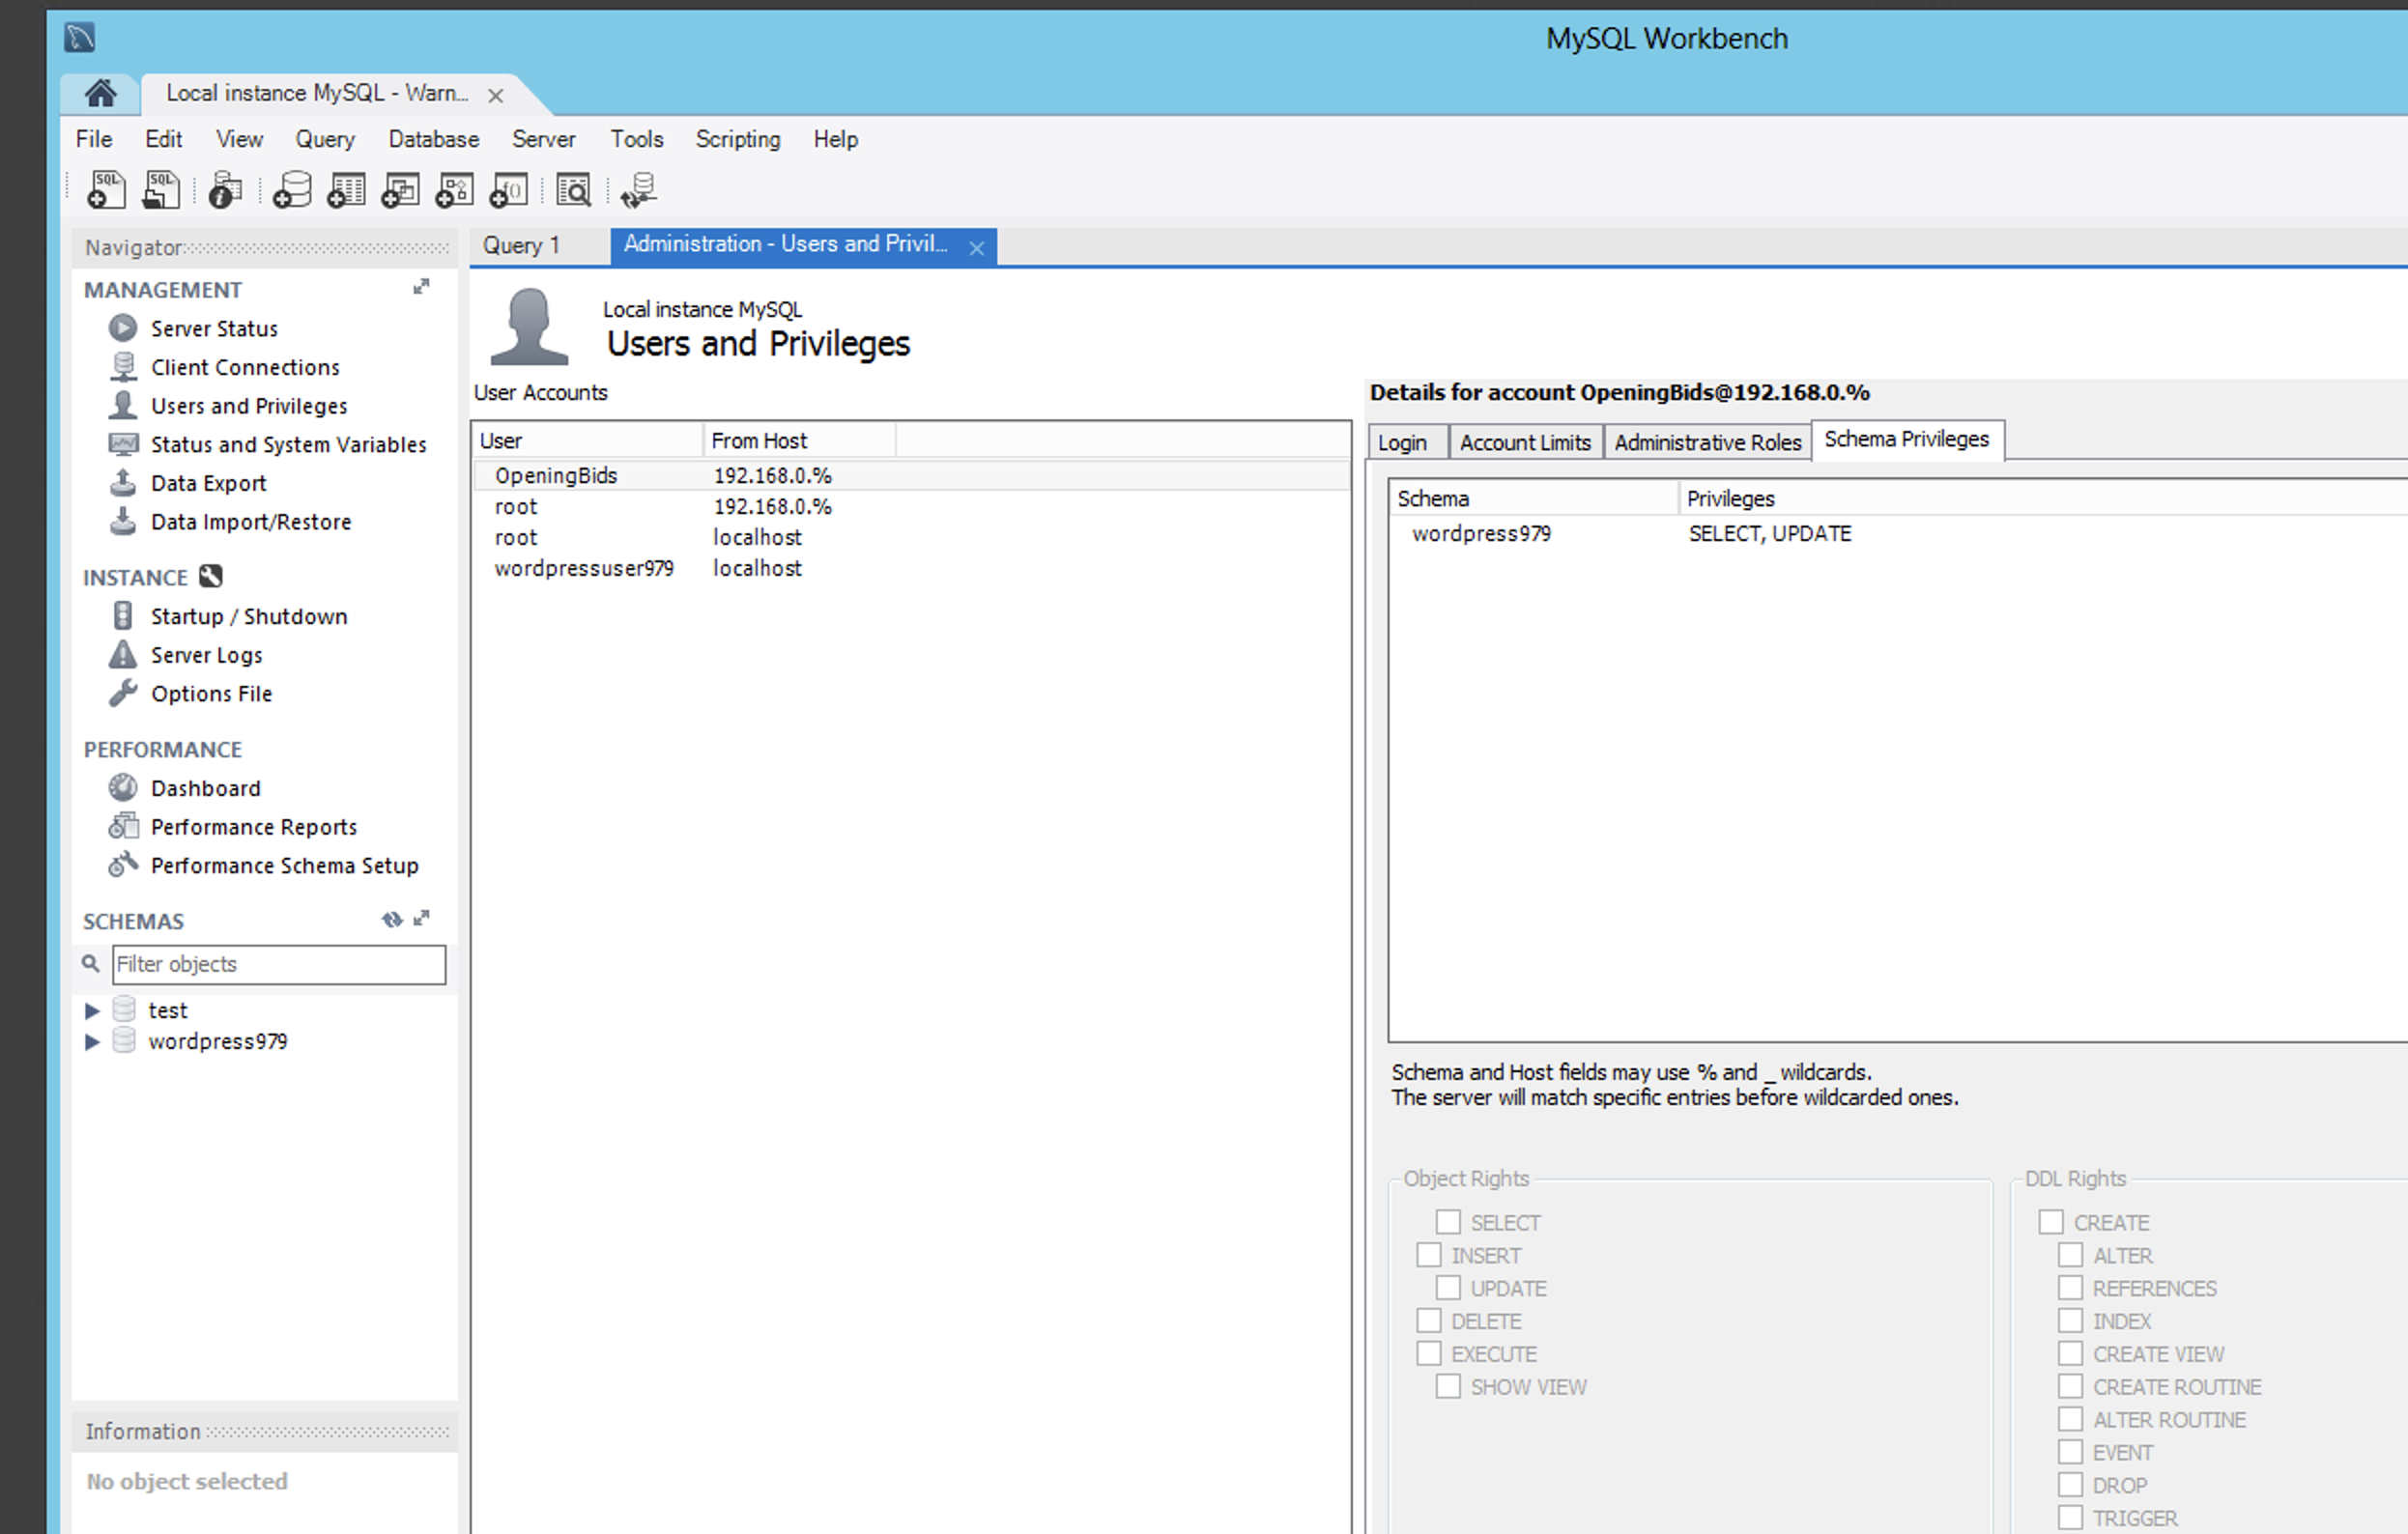Click the create new schema toolbar icon
This screenshot has width=2408, height=1534.
click(x=292, y=190)
